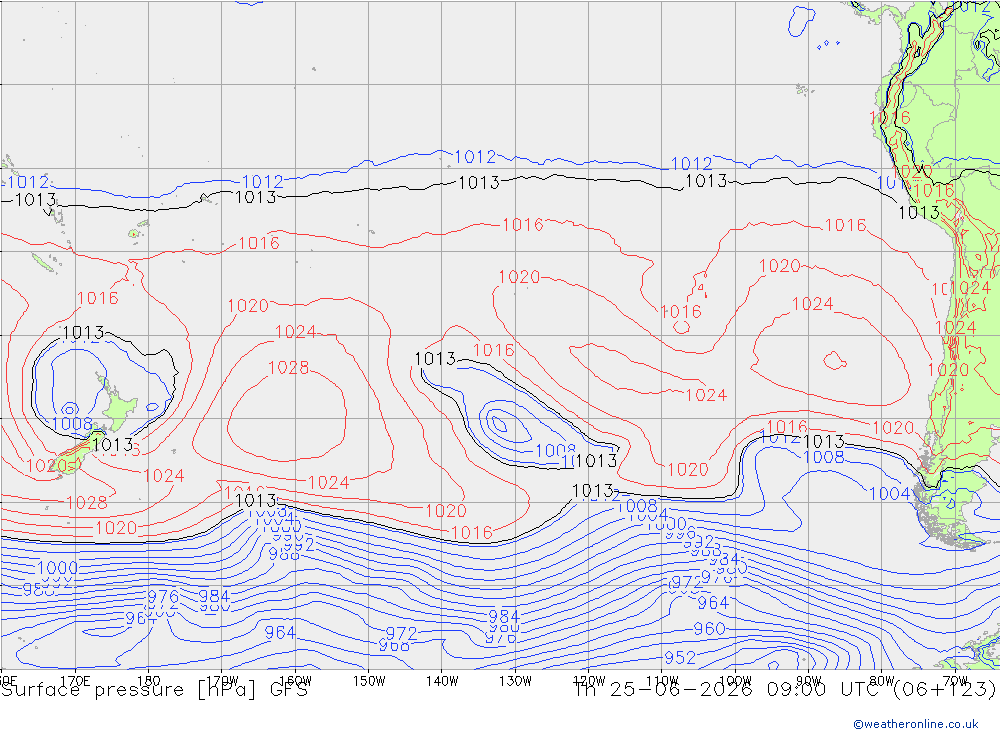Select the 160W longitude label
1000x733 pixels.
click(296, 681)
